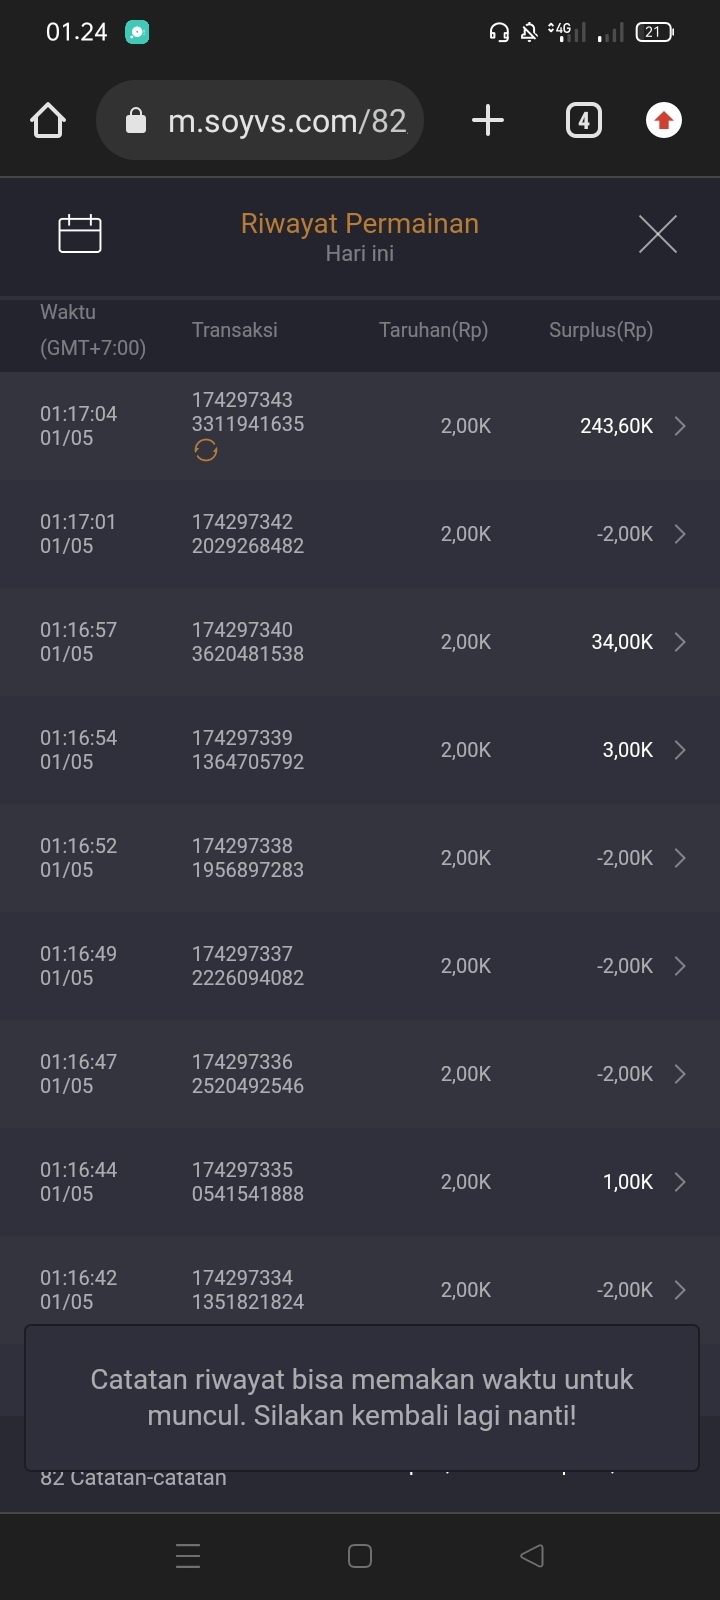
Task: Tap the orange refresh icon under transaction 174297343
Action: 206,451
